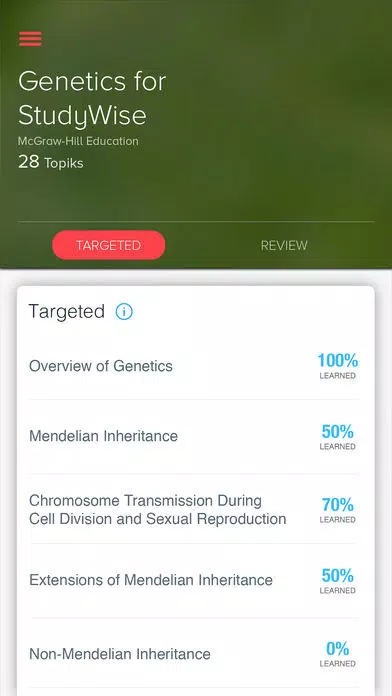Tap the Targeted section heading
Screen dimensions: 392x696
pyautogui.click(x=67, y=312)
